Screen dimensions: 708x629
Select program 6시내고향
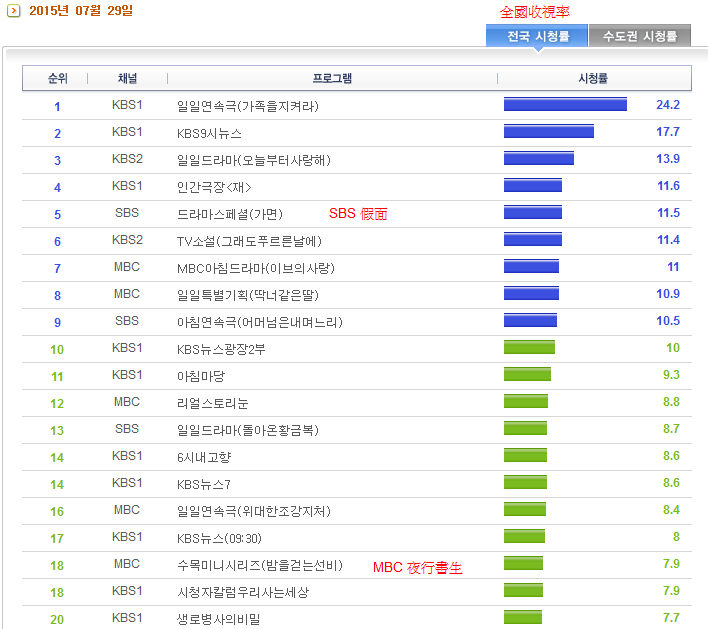click(204, 457)
